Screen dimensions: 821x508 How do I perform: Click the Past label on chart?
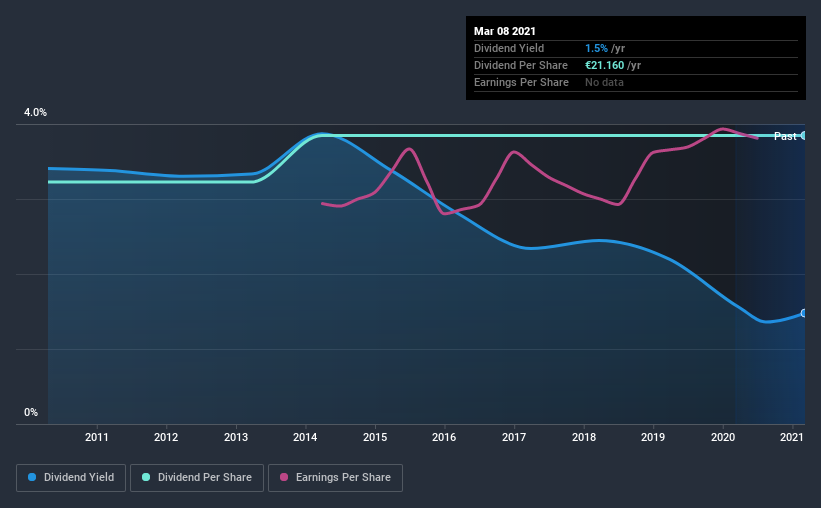[x=785, y=136]
